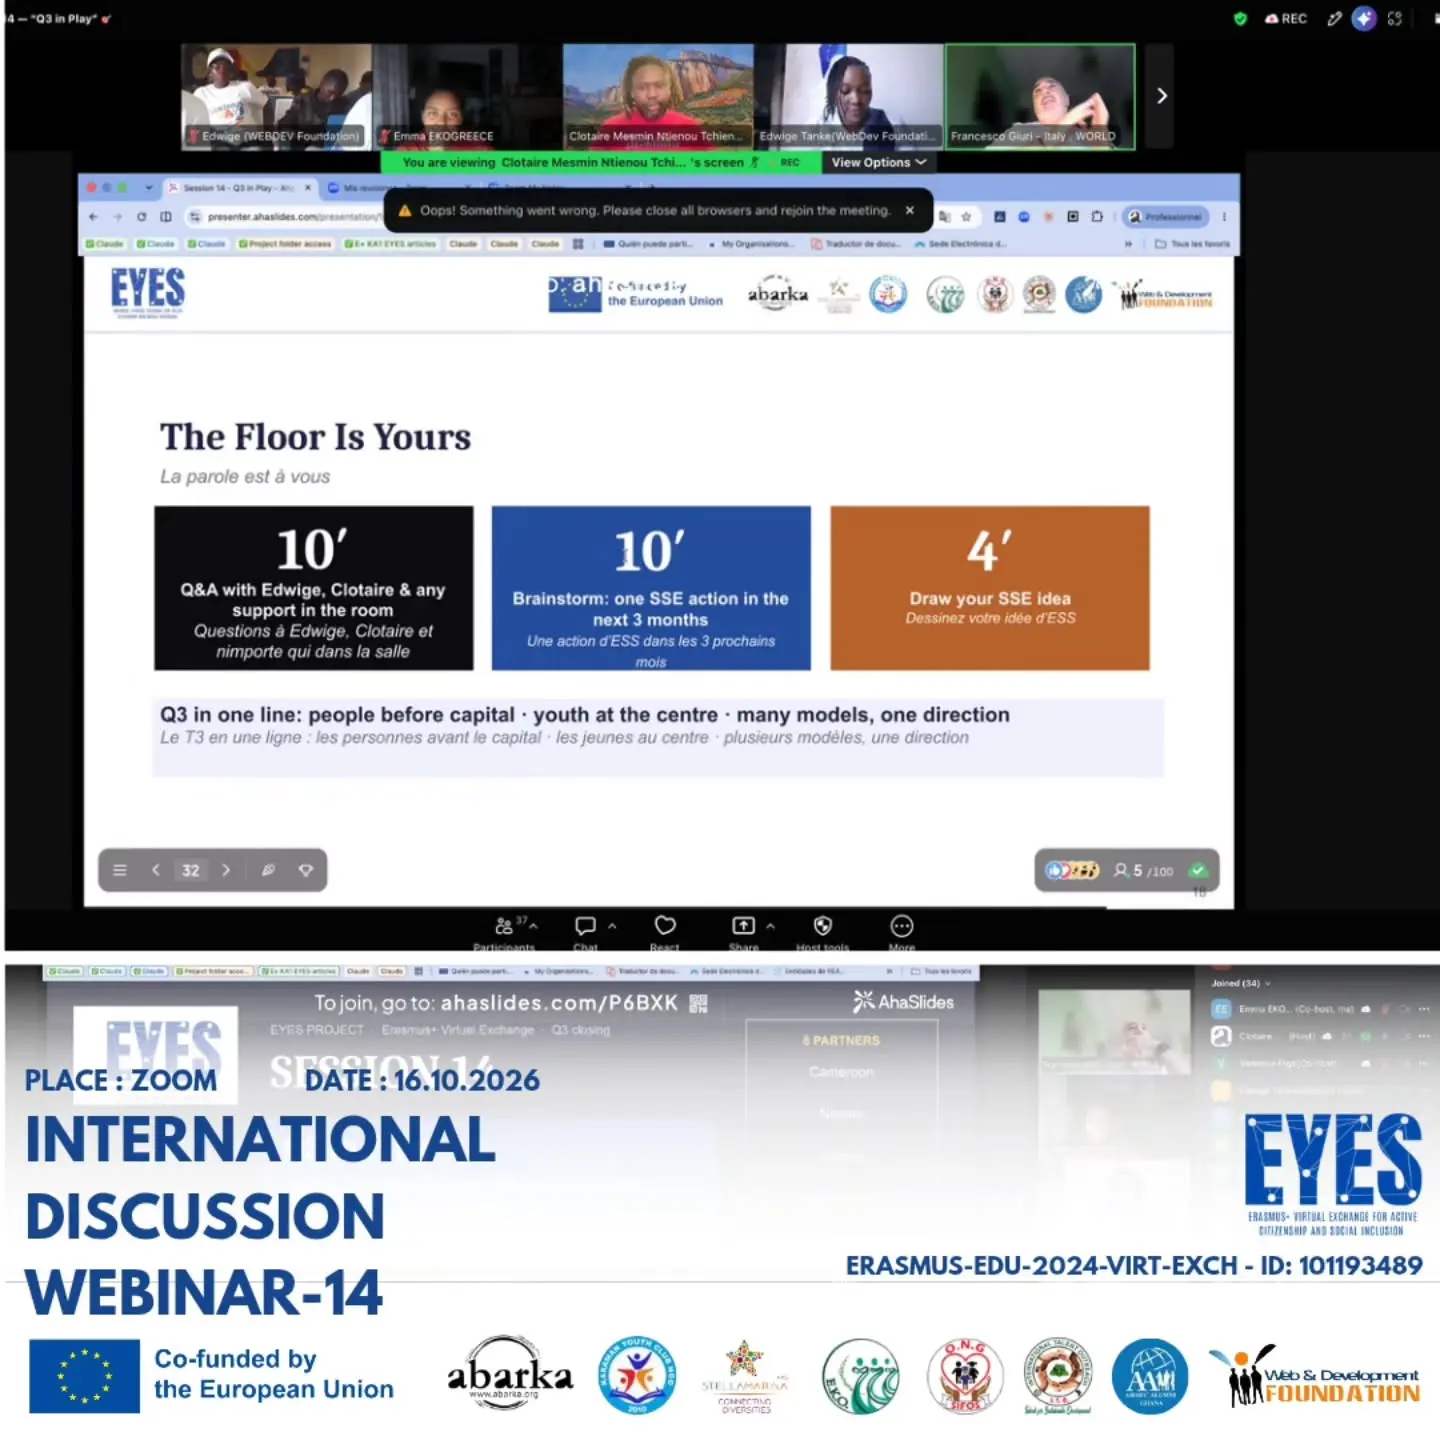The image size is (1440, 1440).
Task: Select Francesco Giuri's video thumbnail
Action: [1040, 96]
